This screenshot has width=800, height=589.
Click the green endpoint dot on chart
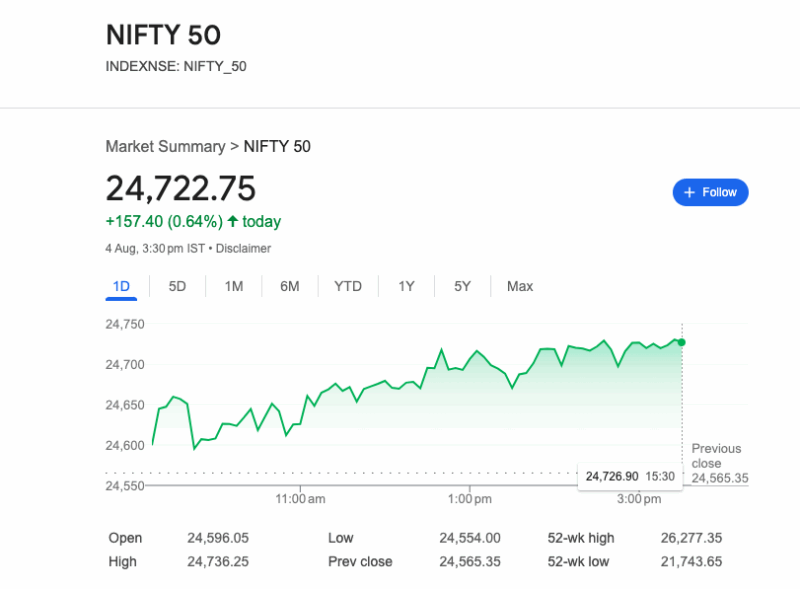click(x=682, y=342)
